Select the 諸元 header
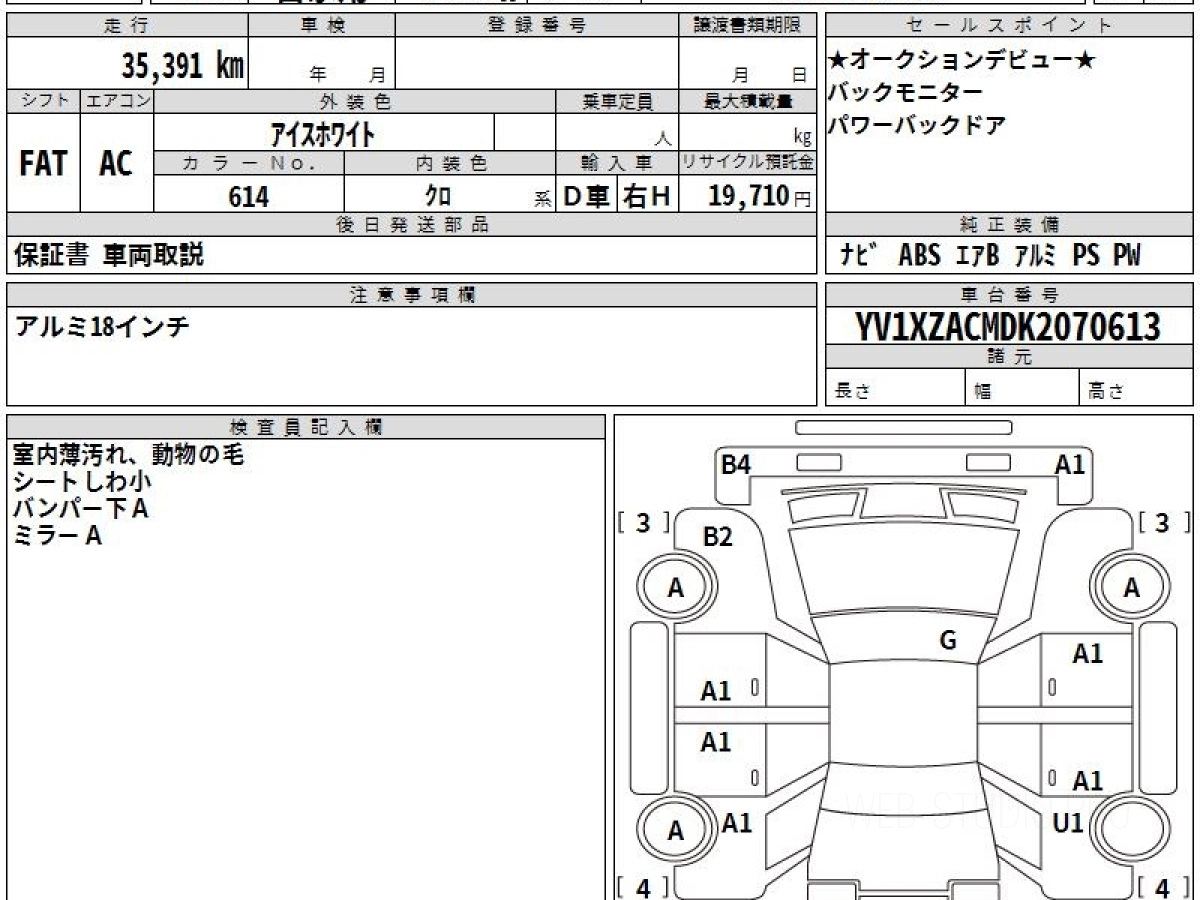1200x900 pixels. 1009,357
